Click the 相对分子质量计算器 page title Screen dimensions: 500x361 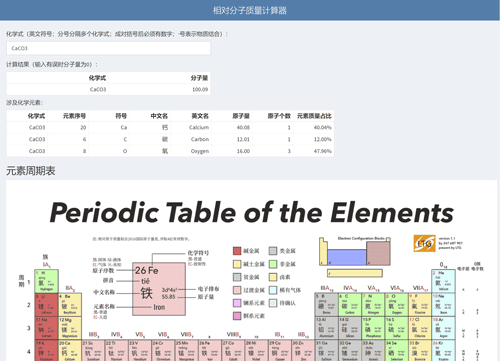[x=250, y=10]
